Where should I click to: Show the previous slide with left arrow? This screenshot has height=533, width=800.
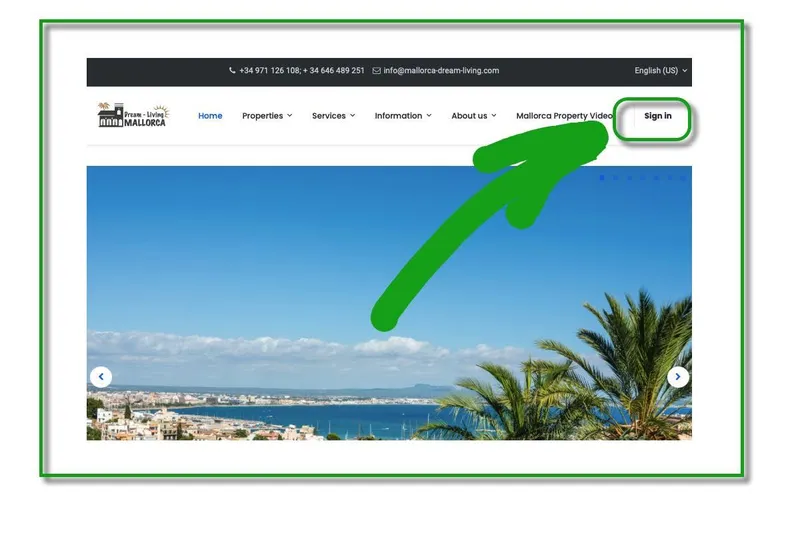click(101, 377)
